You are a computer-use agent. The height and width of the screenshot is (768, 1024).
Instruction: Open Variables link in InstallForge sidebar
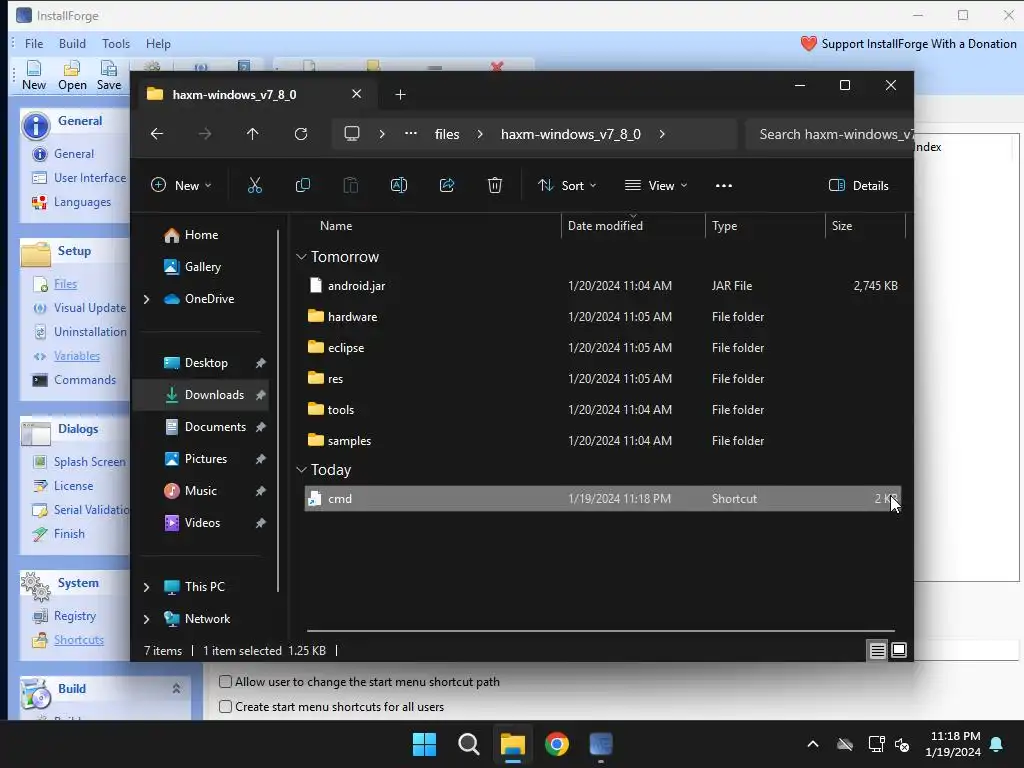(77, 356)
